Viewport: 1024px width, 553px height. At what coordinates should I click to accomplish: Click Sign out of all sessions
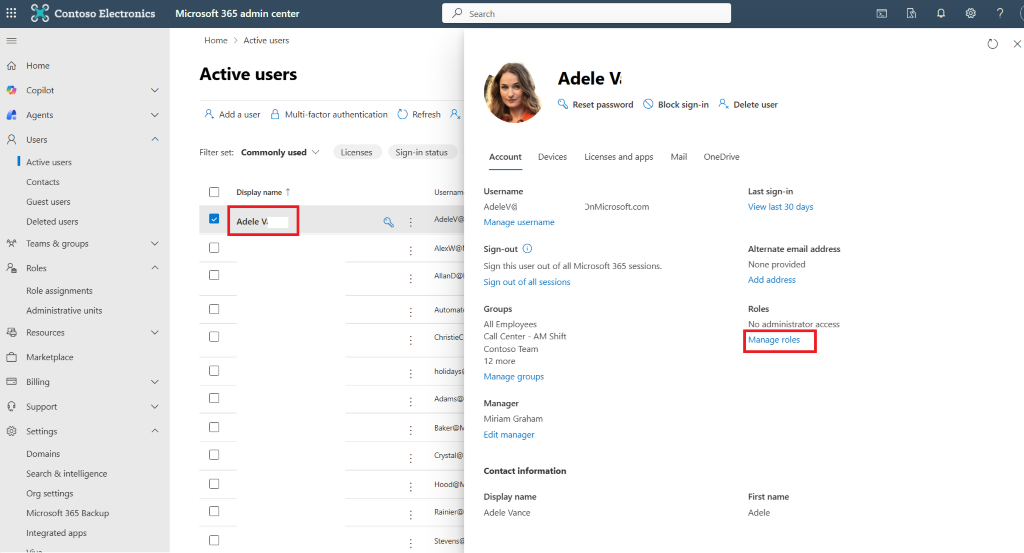point(527,282)
